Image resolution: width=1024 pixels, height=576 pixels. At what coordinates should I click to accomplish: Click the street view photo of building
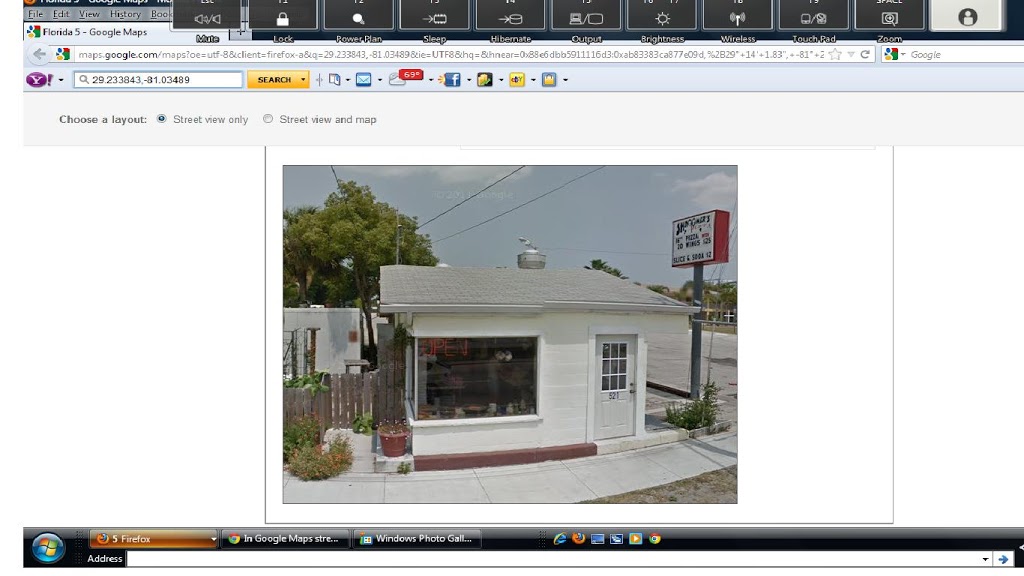(x=509, y=334)
